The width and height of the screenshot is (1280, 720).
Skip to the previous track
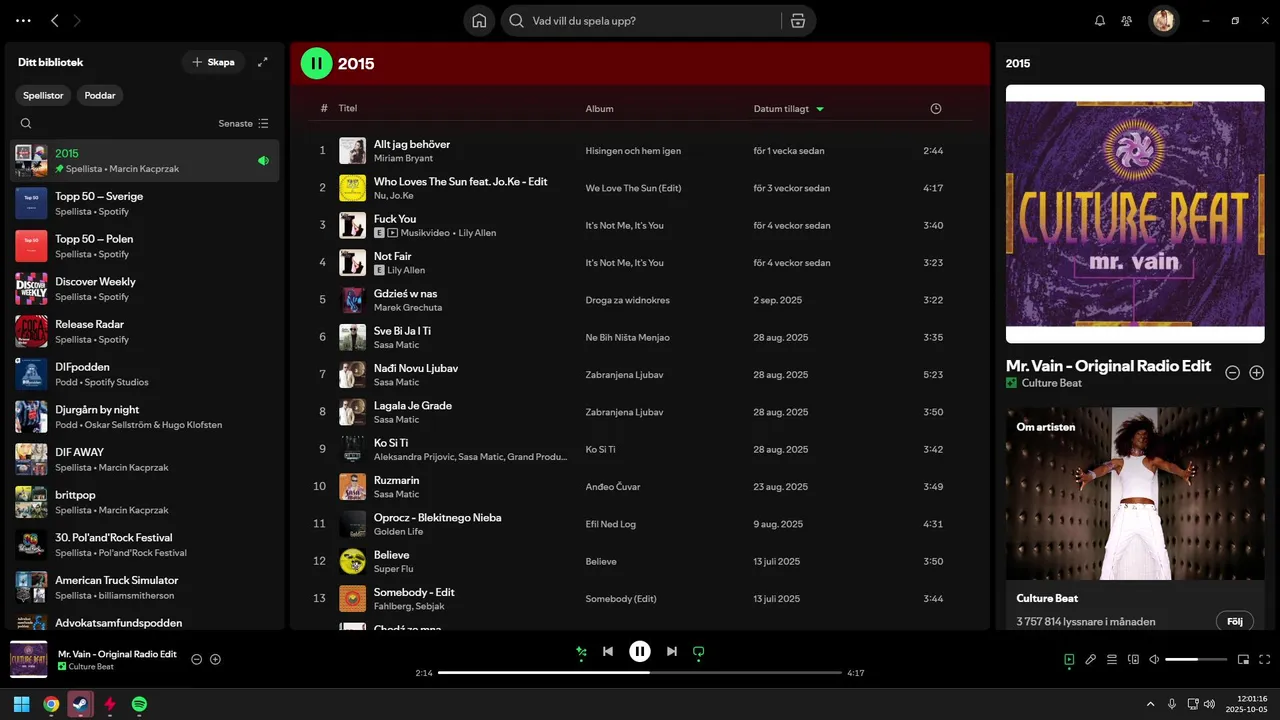tap(608, 651)
